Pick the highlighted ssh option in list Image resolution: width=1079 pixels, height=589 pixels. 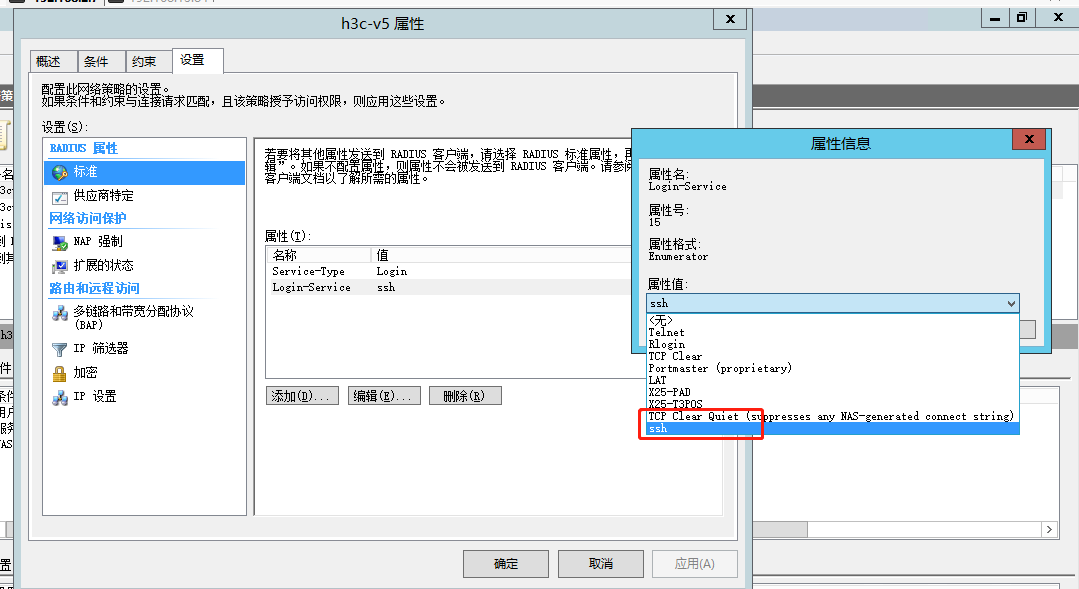[658, 428]
